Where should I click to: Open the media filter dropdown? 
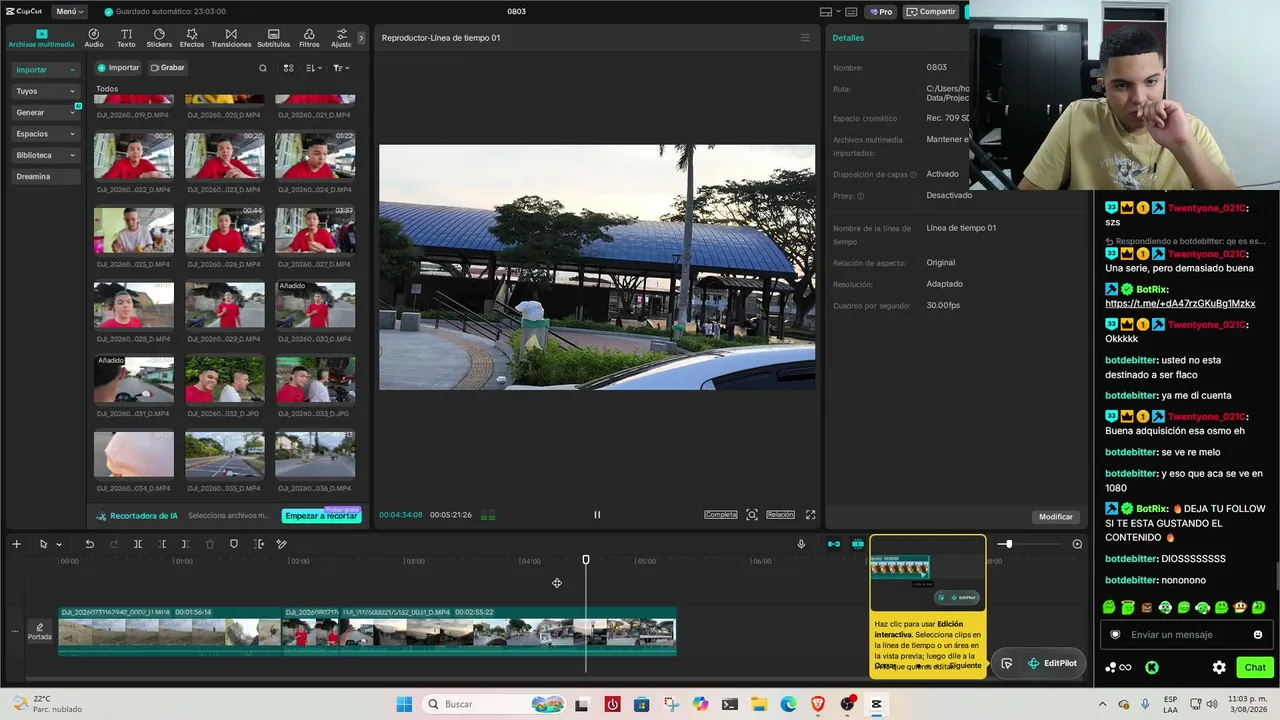[341, 68]
